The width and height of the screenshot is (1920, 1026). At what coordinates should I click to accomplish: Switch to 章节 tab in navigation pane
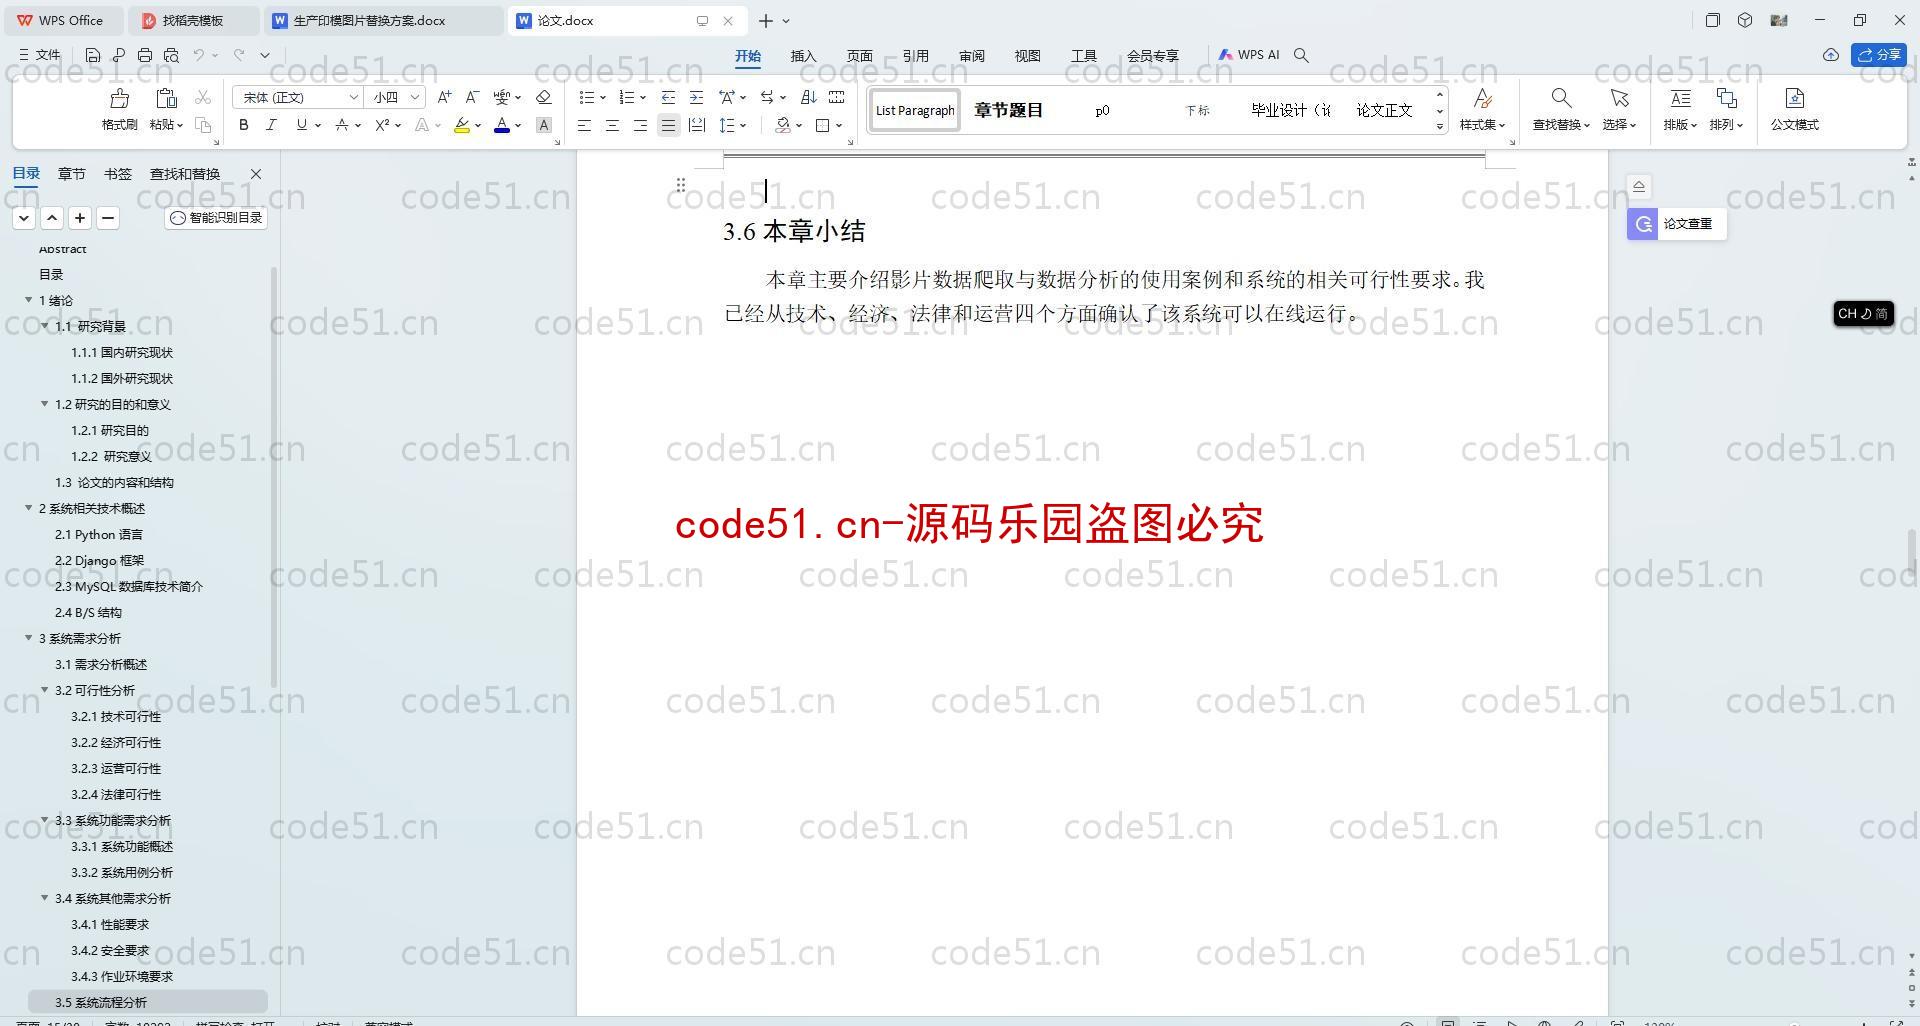(71, 174)
